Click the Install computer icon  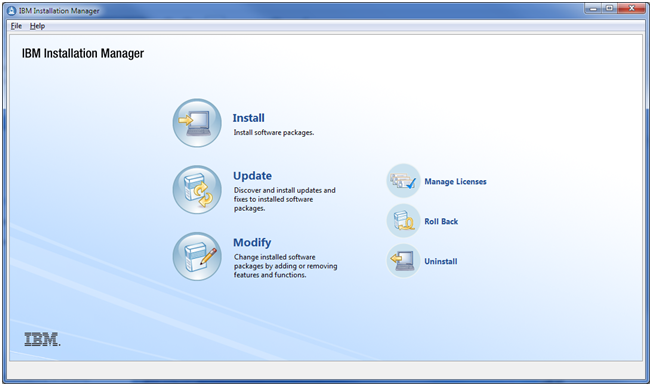click(197, 123)
